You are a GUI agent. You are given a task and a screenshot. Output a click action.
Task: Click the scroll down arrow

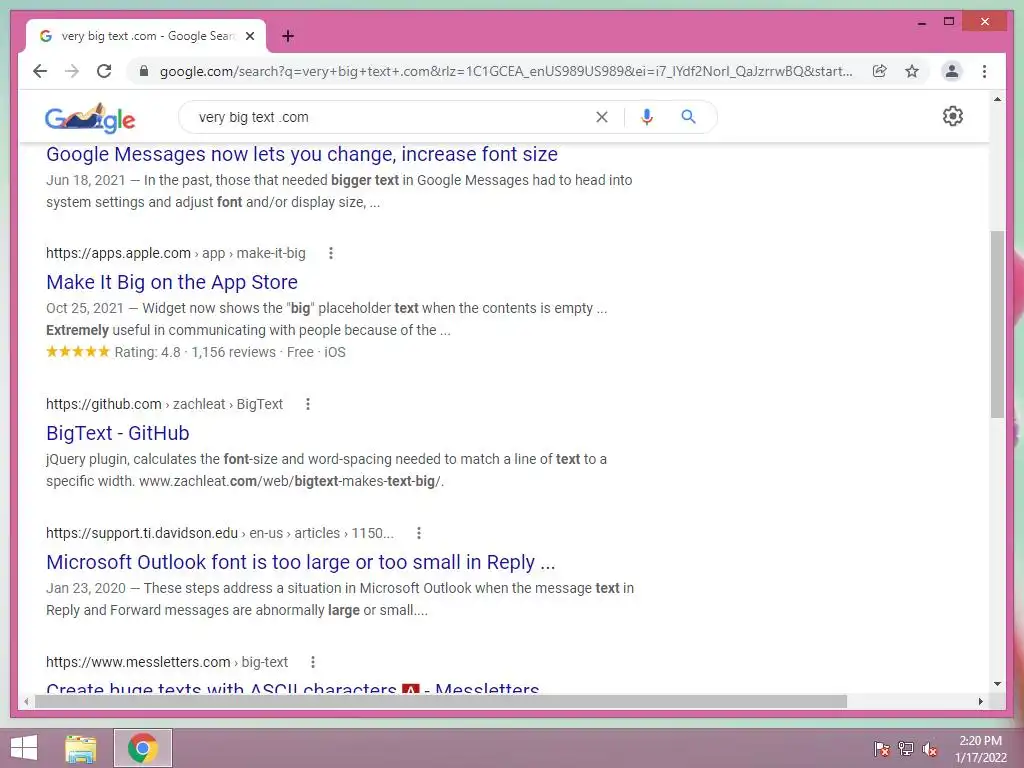pos(997,684)
